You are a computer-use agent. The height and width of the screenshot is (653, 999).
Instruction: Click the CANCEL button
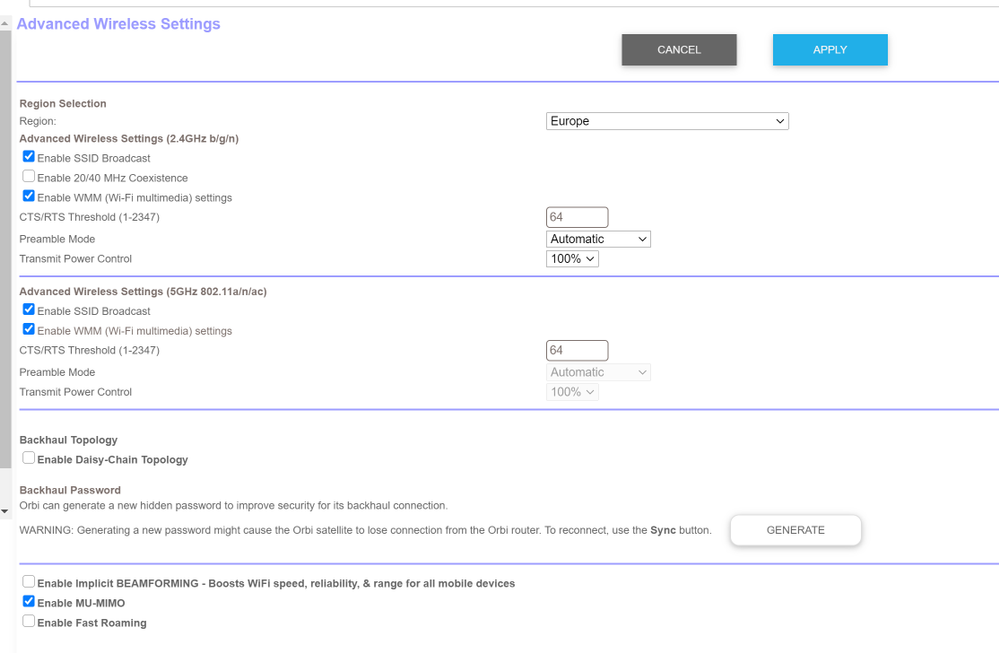click(x=679, y=50)
